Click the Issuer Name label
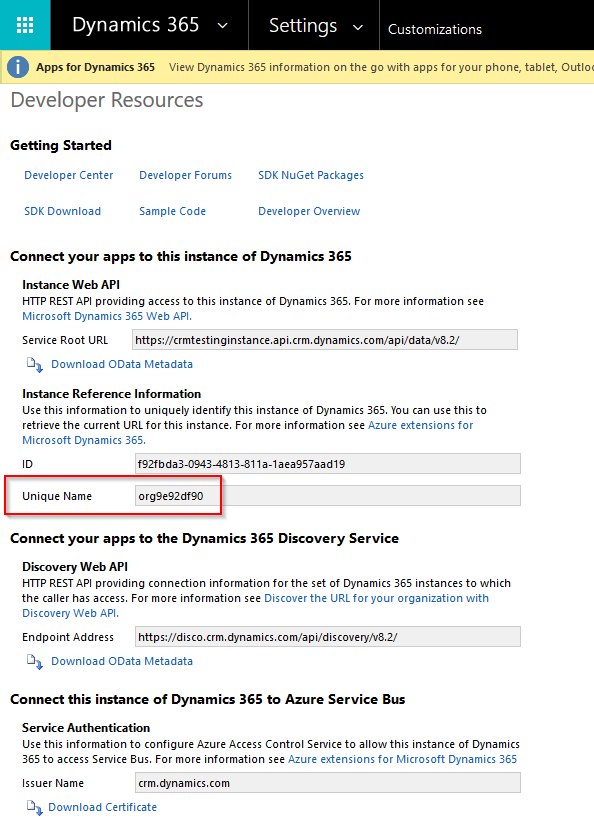Screen dimensions: 594x823 click(x=52, y=783)
